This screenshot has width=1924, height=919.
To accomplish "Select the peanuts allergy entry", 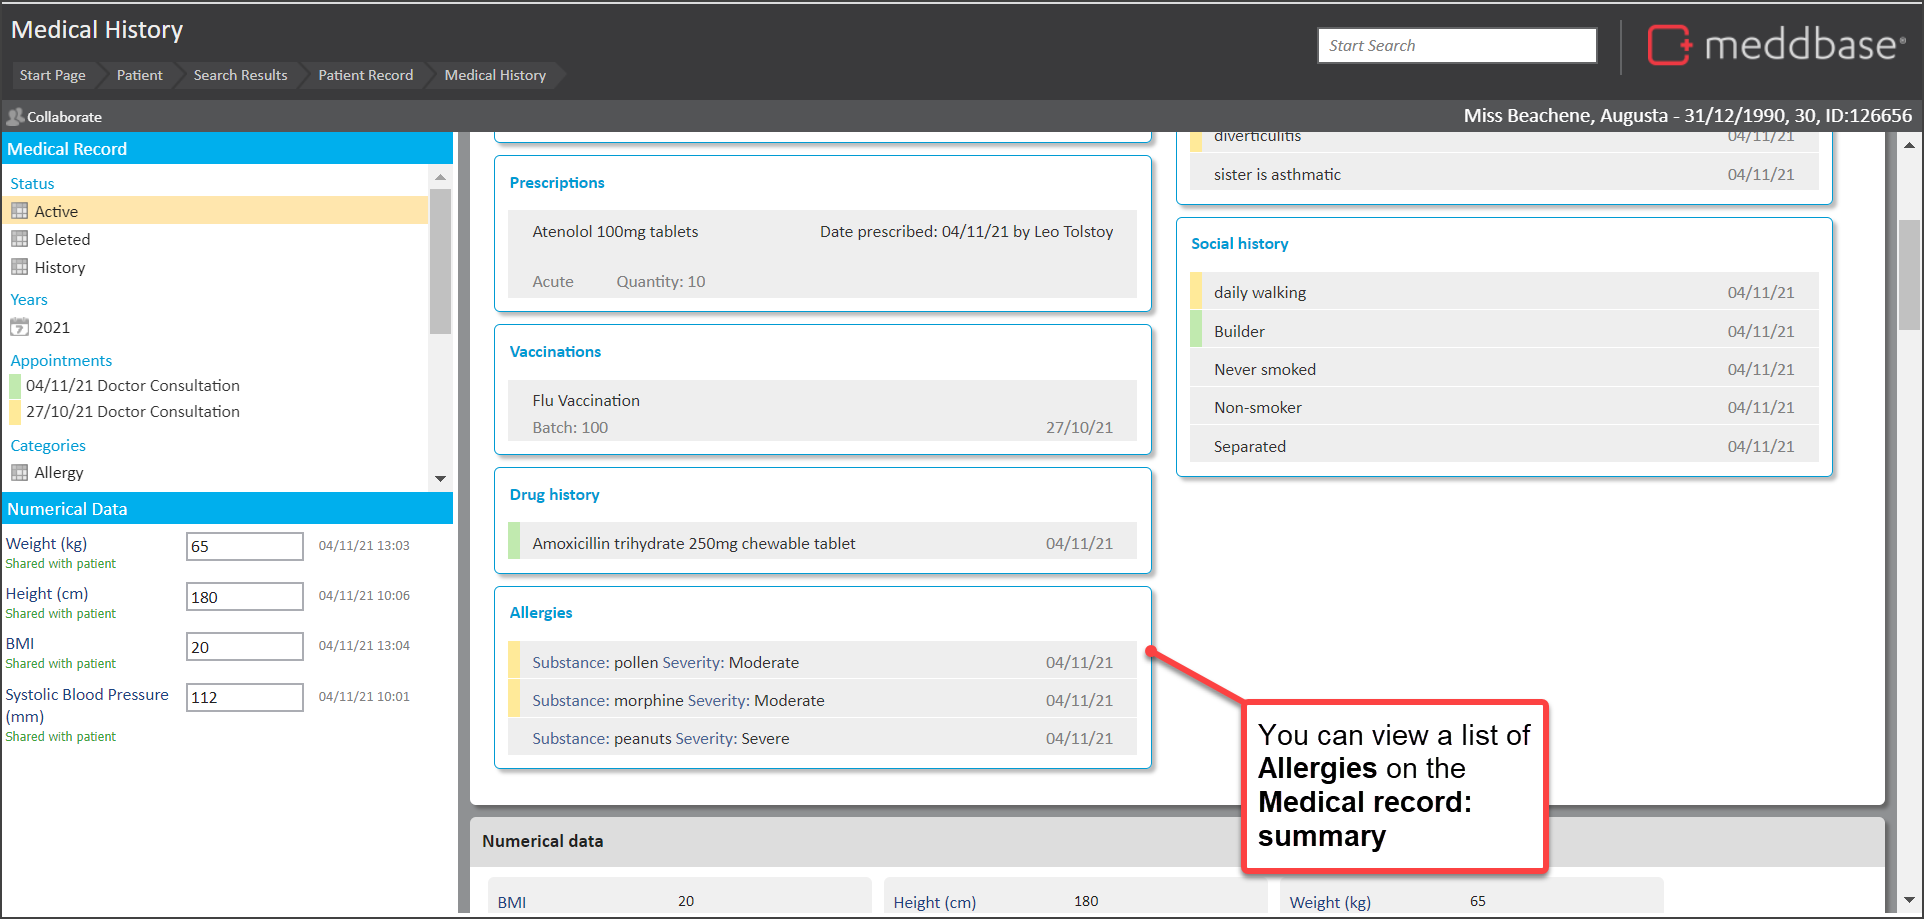I will point(660,739).
